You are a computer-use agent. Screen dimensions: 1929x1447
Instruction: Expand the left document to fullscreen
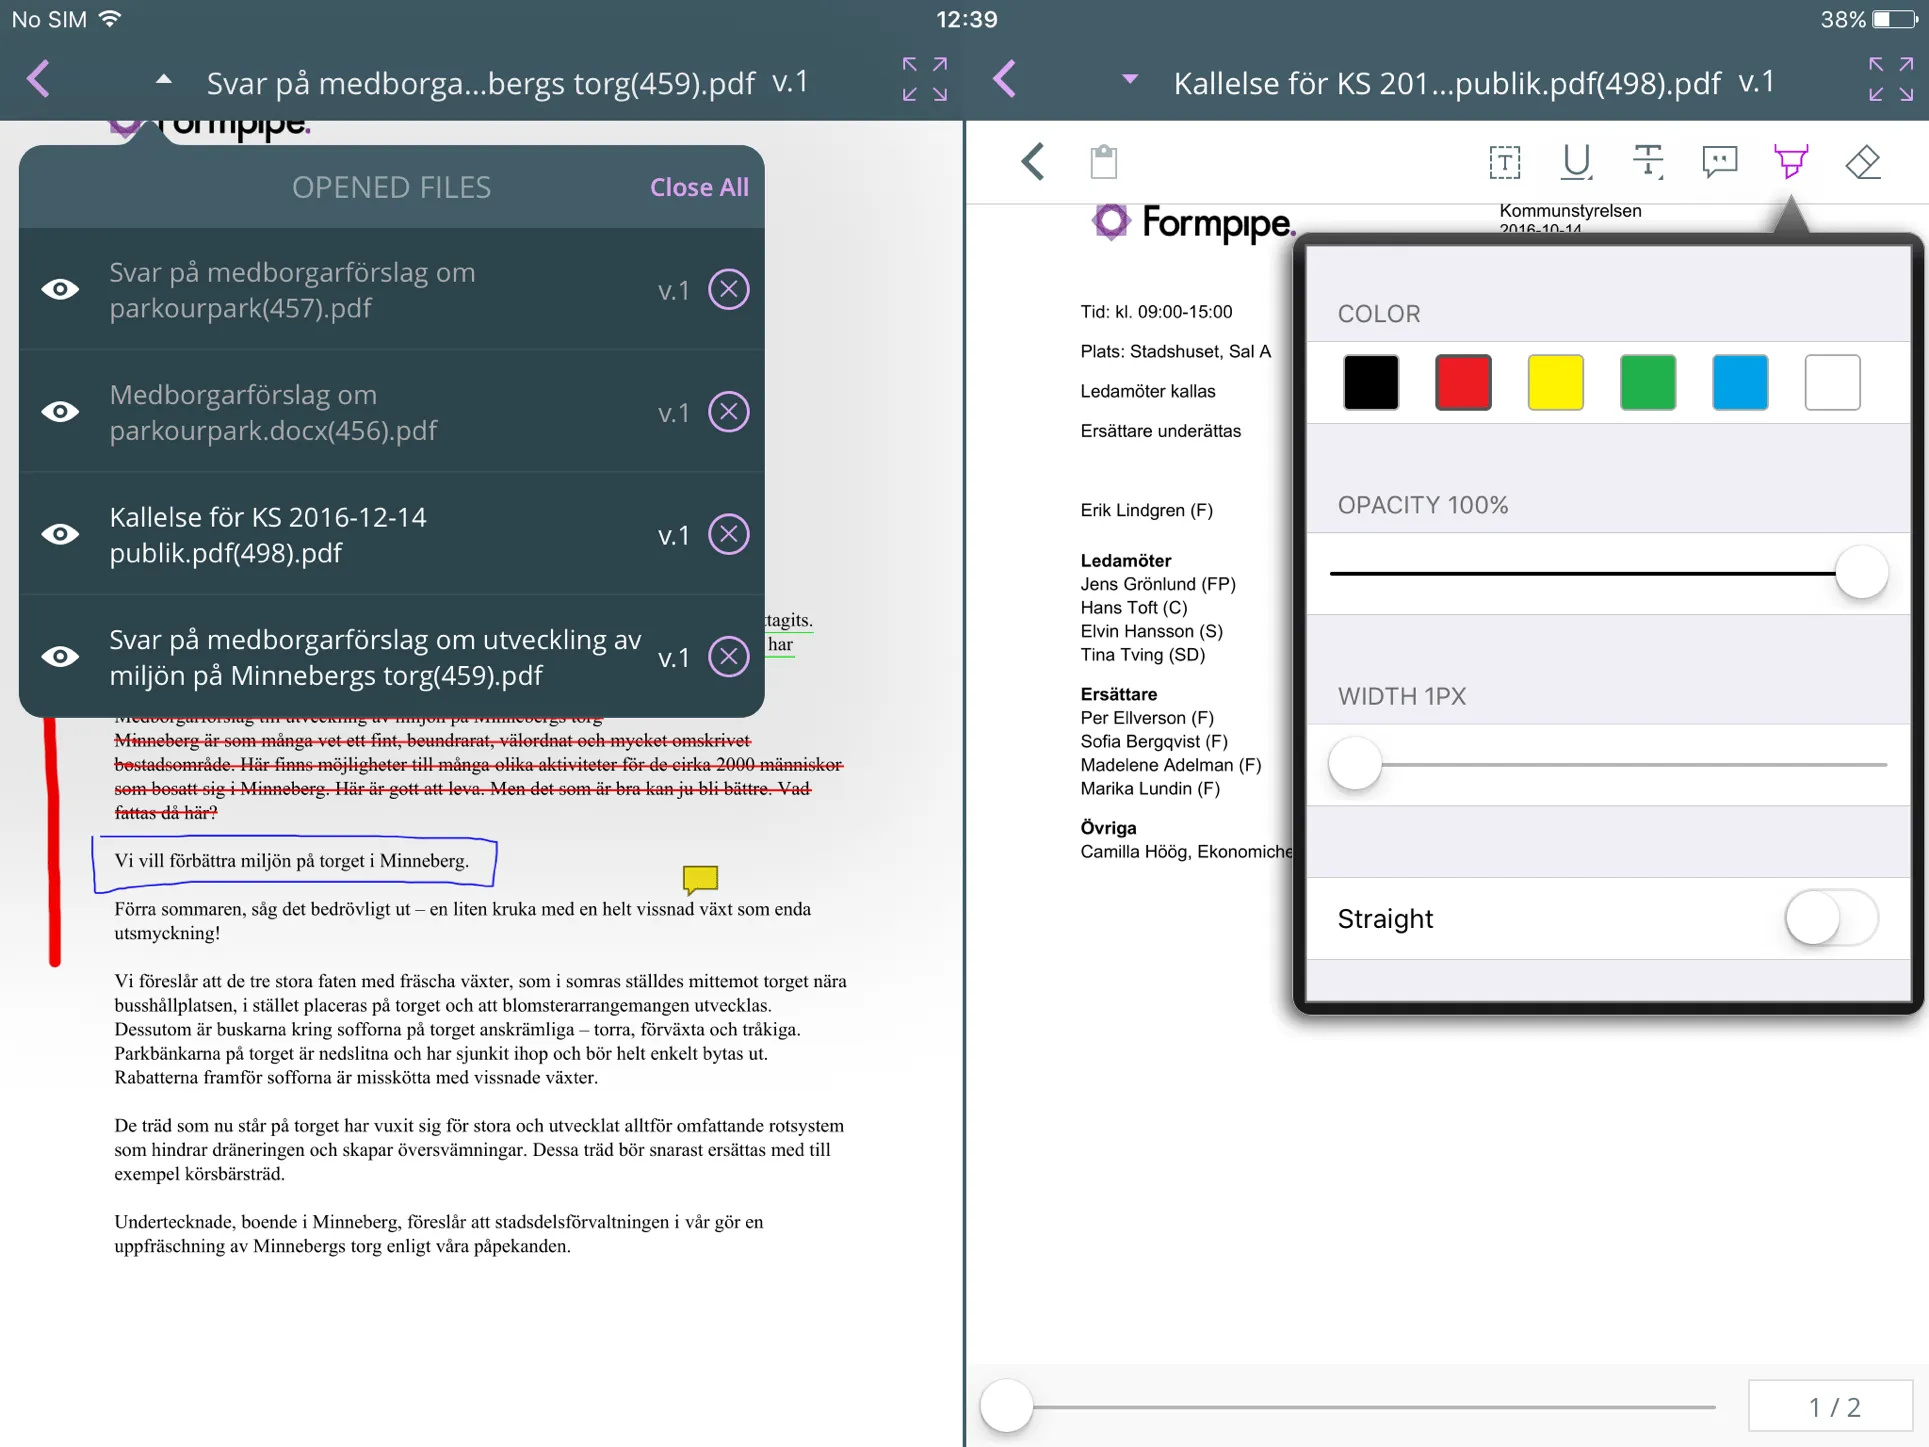[x=924, y=80]
